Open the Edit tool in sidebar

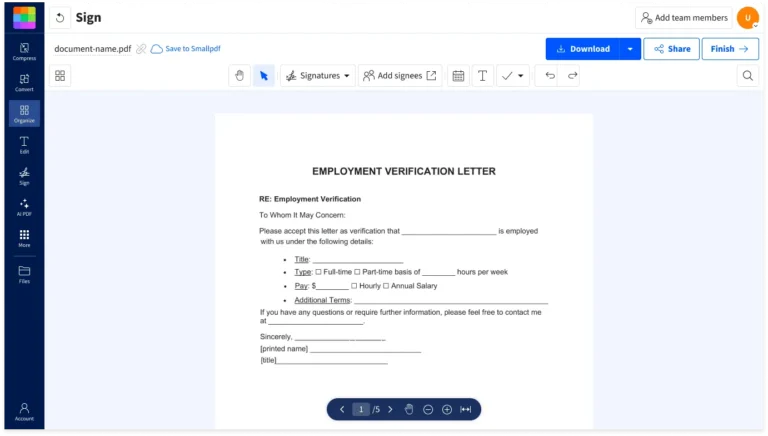coord(24,145)
